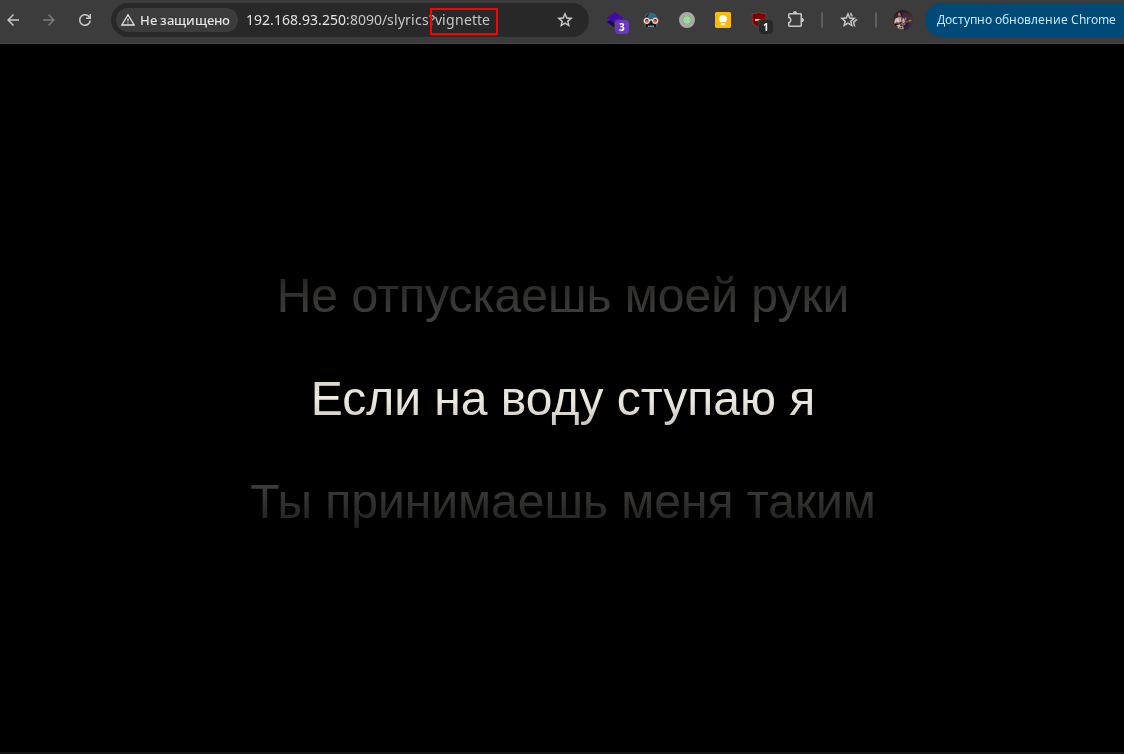Viewport: 1124px width, 754px height.
Task: Click the masked face extension icon
Action: (651, 20)
